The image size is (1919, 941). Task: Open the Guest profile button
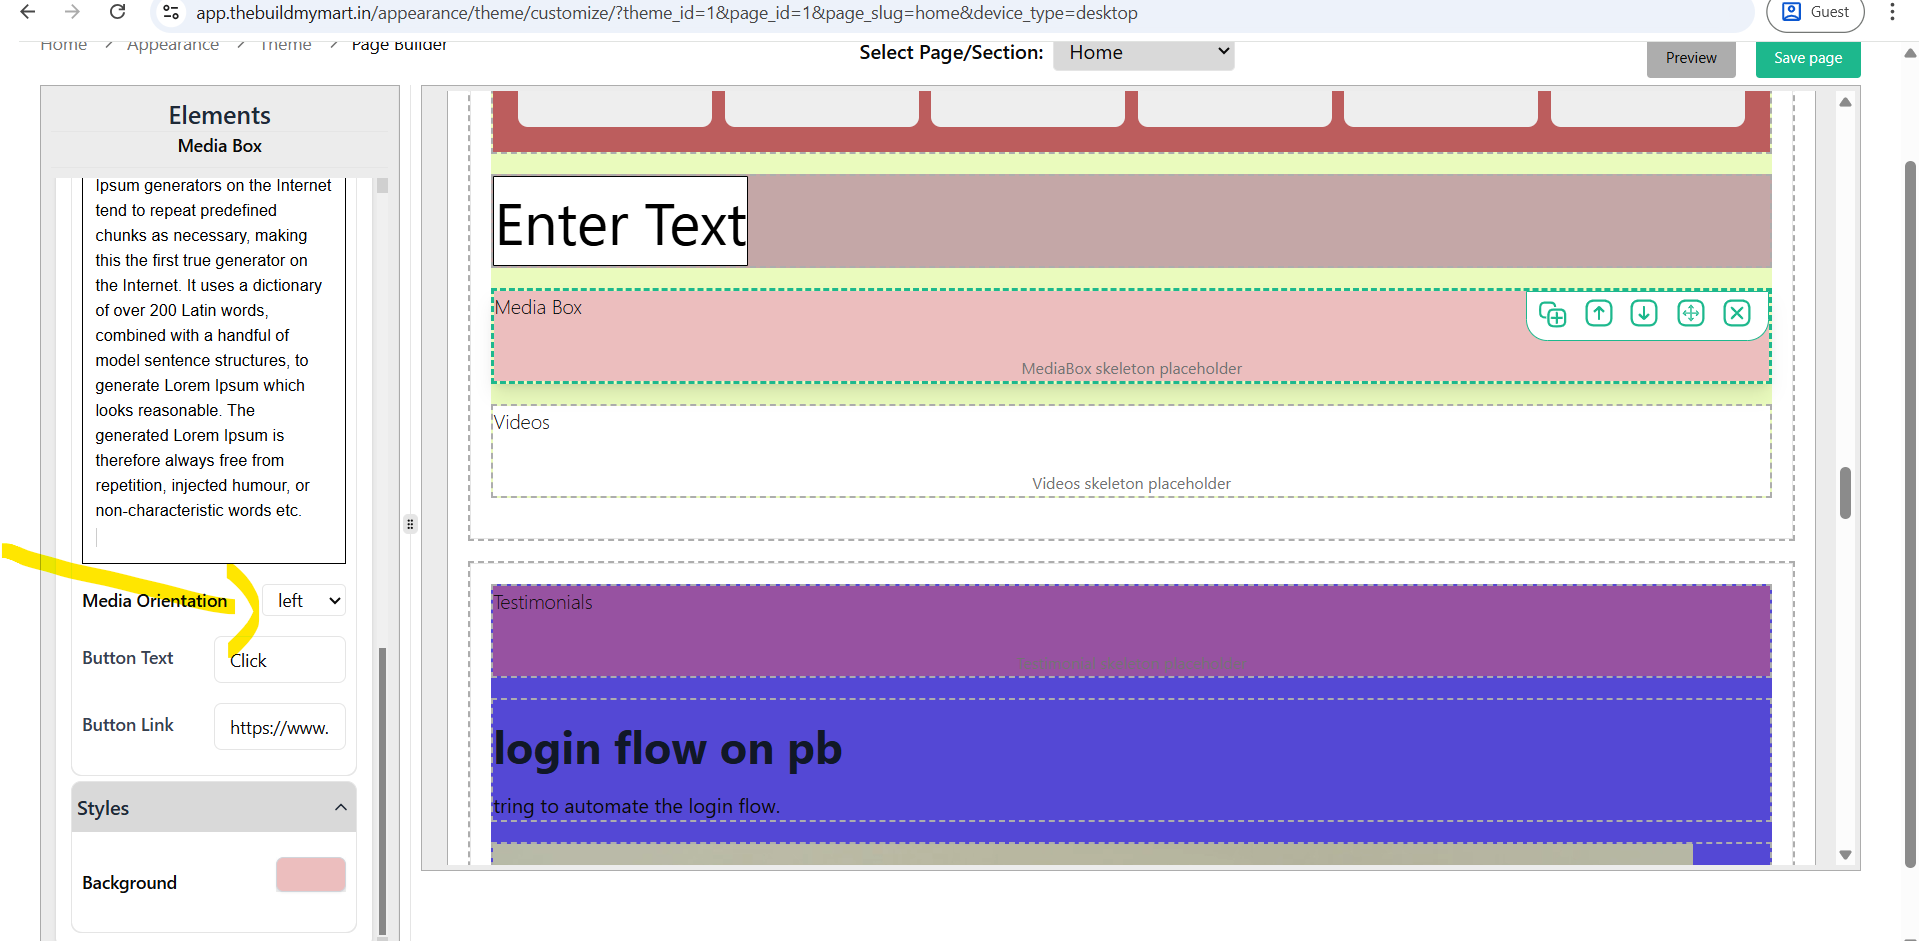click(1816, 12)
